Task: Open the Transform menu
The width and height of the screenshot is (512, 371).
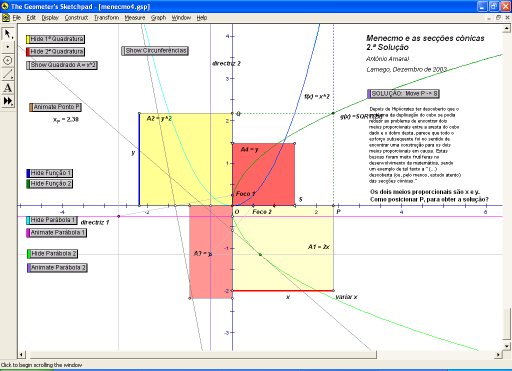Action: coord(106,18)
